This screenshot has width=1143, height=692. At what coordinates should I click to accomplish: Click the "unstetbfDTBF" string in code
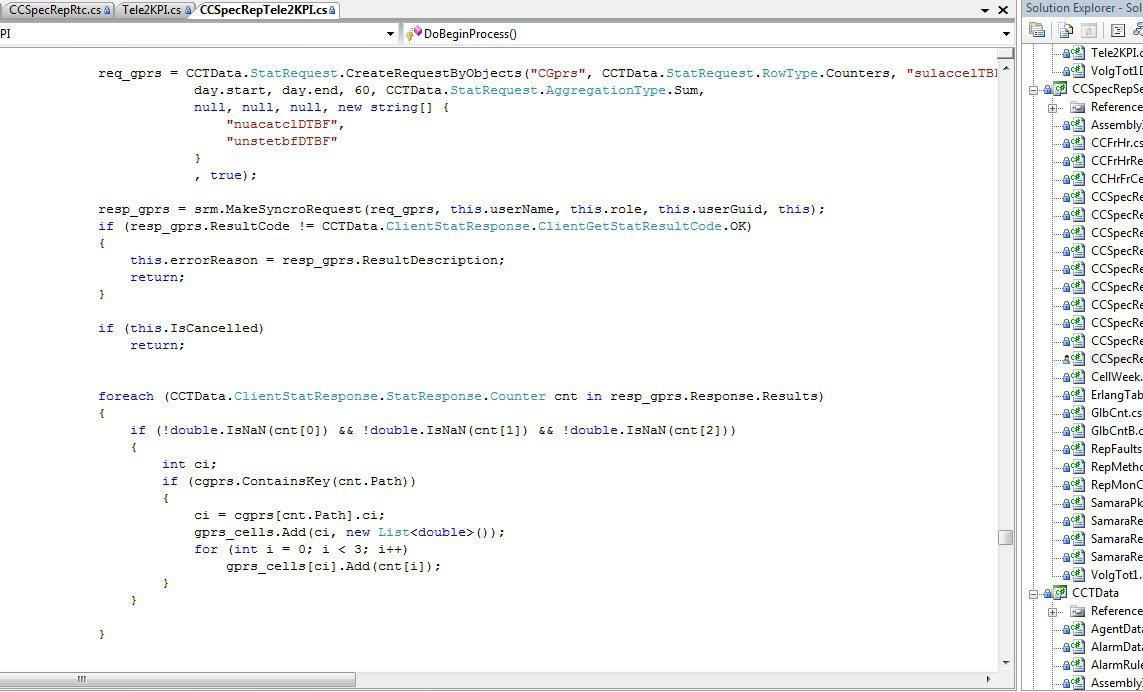(281, 141)
